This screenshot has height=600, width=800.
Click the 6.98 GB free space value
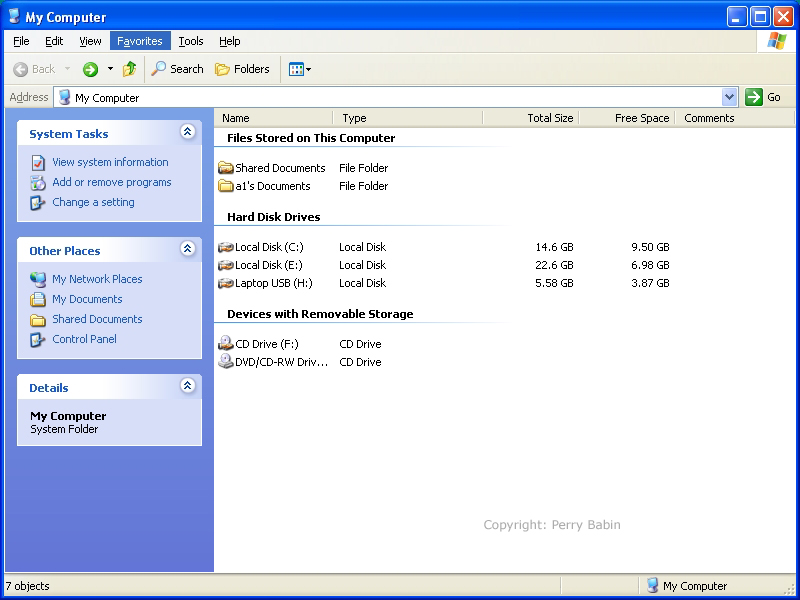[x=650, y=265]
